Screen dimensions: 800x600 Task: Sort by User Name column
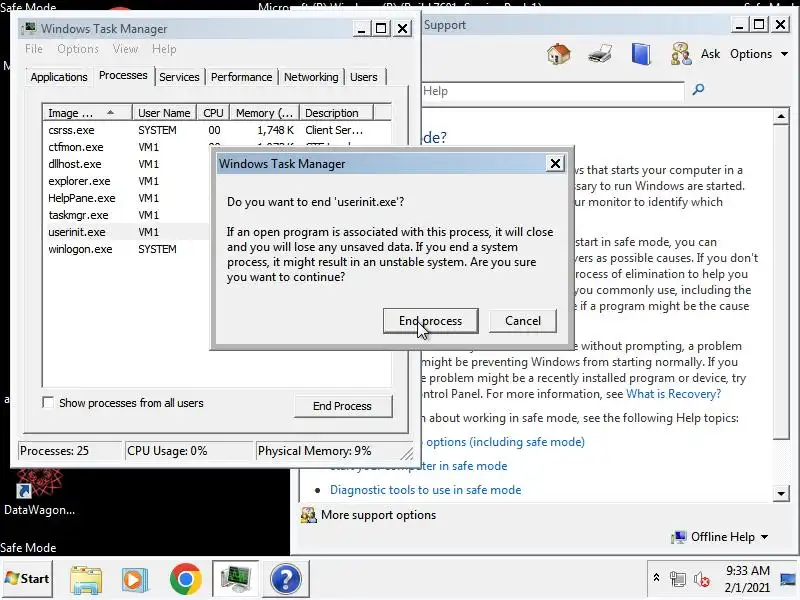tap(164, 113)
